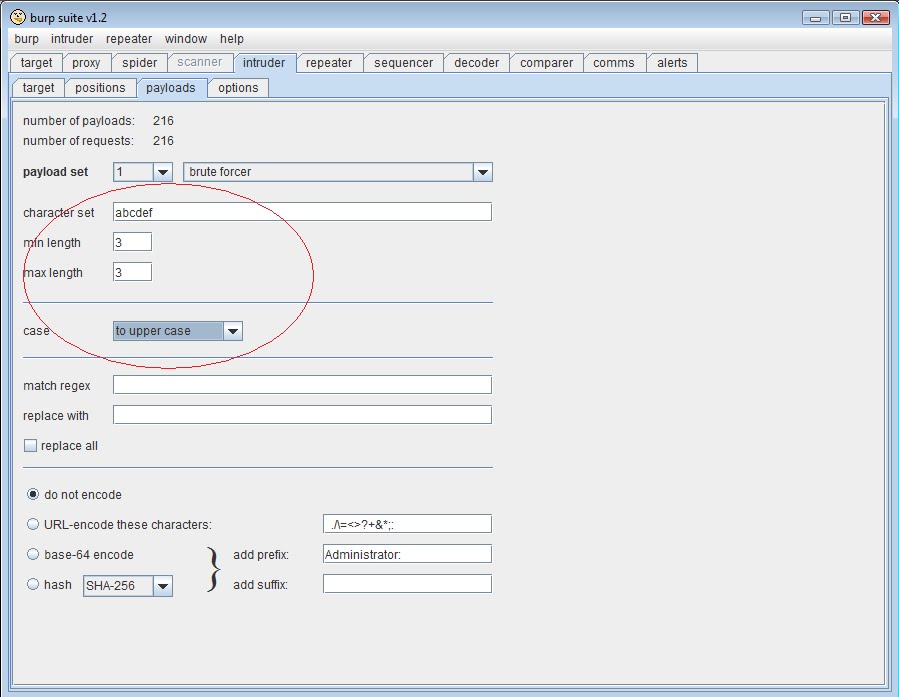This screenshot has width=899, height=697.
Task: Switch to the proxy tab
Action: click(86, 63)
